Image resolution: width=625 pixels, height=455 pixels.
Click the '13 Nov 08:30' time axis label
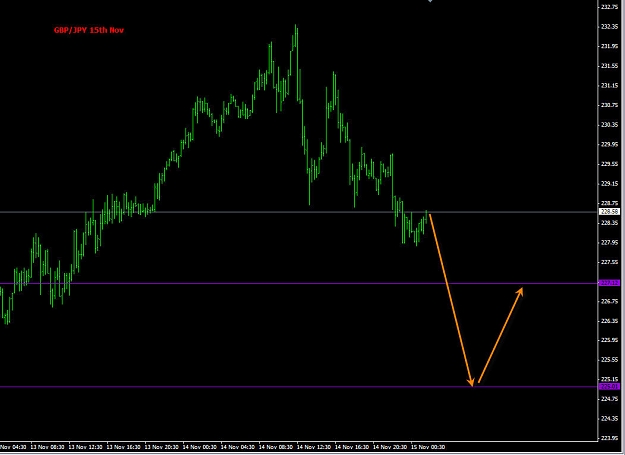pos(47,447)
